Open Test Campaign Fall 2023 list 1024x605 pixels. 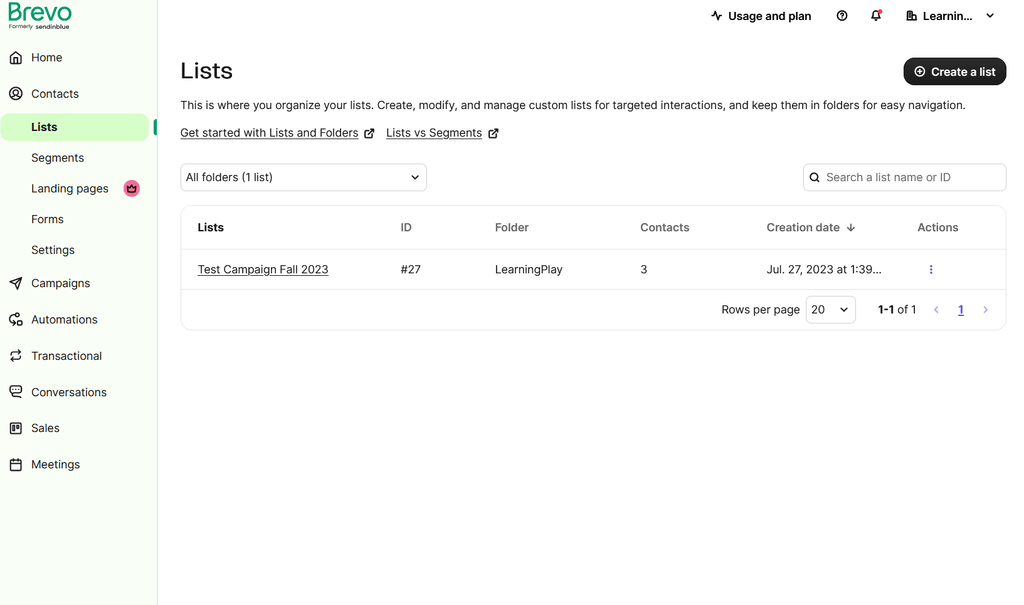263,270
